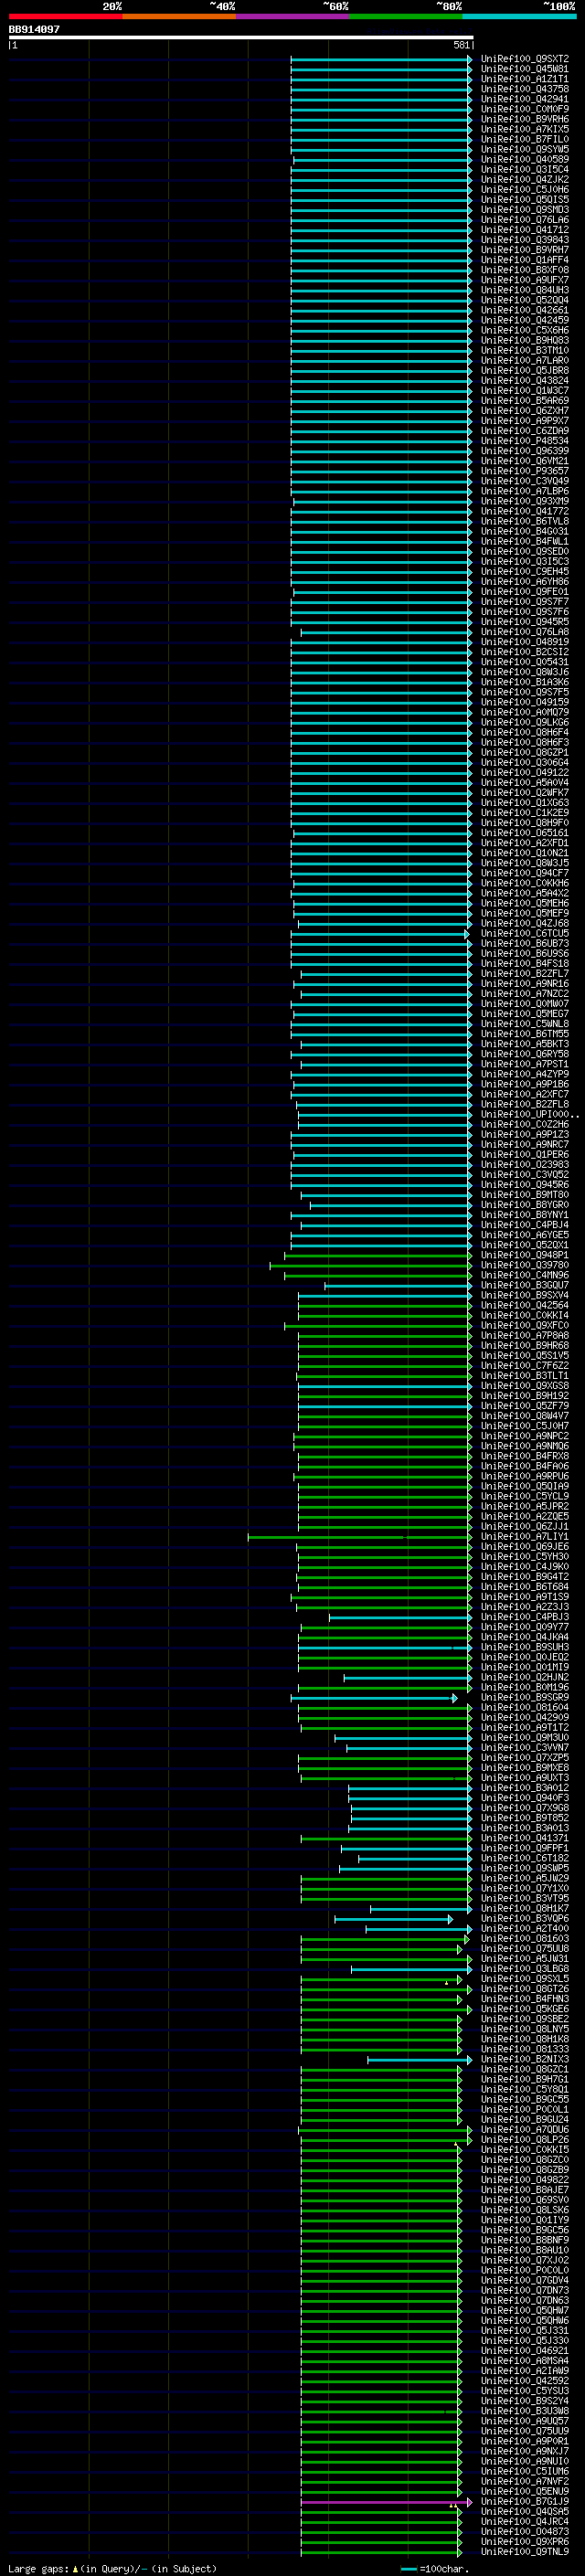
Task: Click the query end position 581
Action: point(461,45)
